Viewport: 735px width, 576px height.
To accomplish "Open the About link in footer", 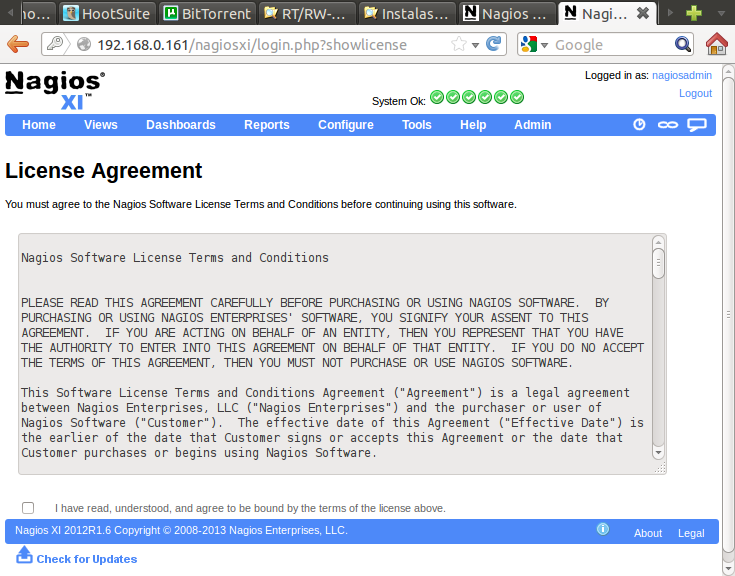I will 648,533.
